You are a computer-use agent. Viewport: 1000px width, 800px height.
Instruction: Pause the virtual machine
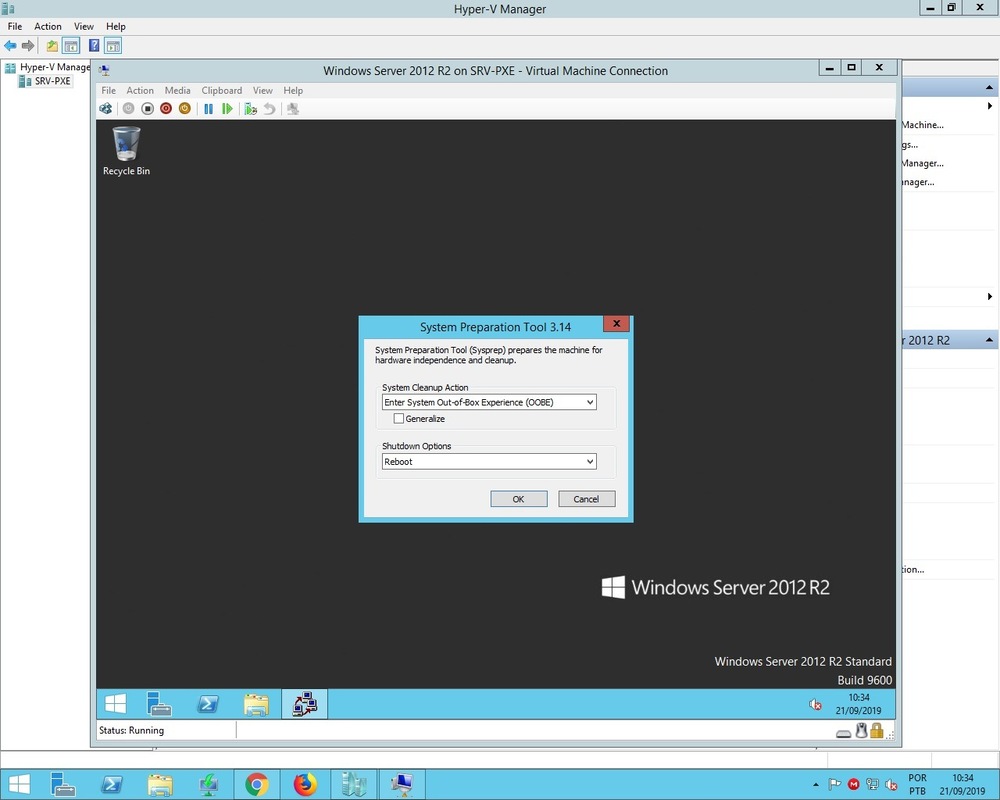[209, 108]
